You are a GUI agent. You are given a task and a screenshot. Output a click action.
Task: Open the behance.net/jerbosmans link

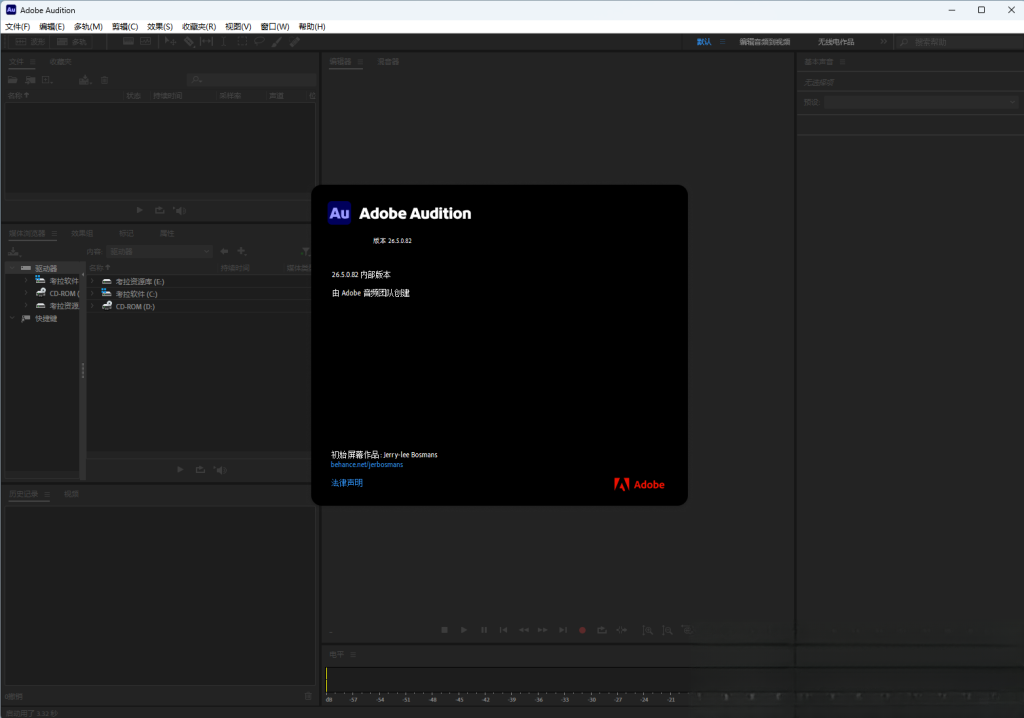[367, 465]
